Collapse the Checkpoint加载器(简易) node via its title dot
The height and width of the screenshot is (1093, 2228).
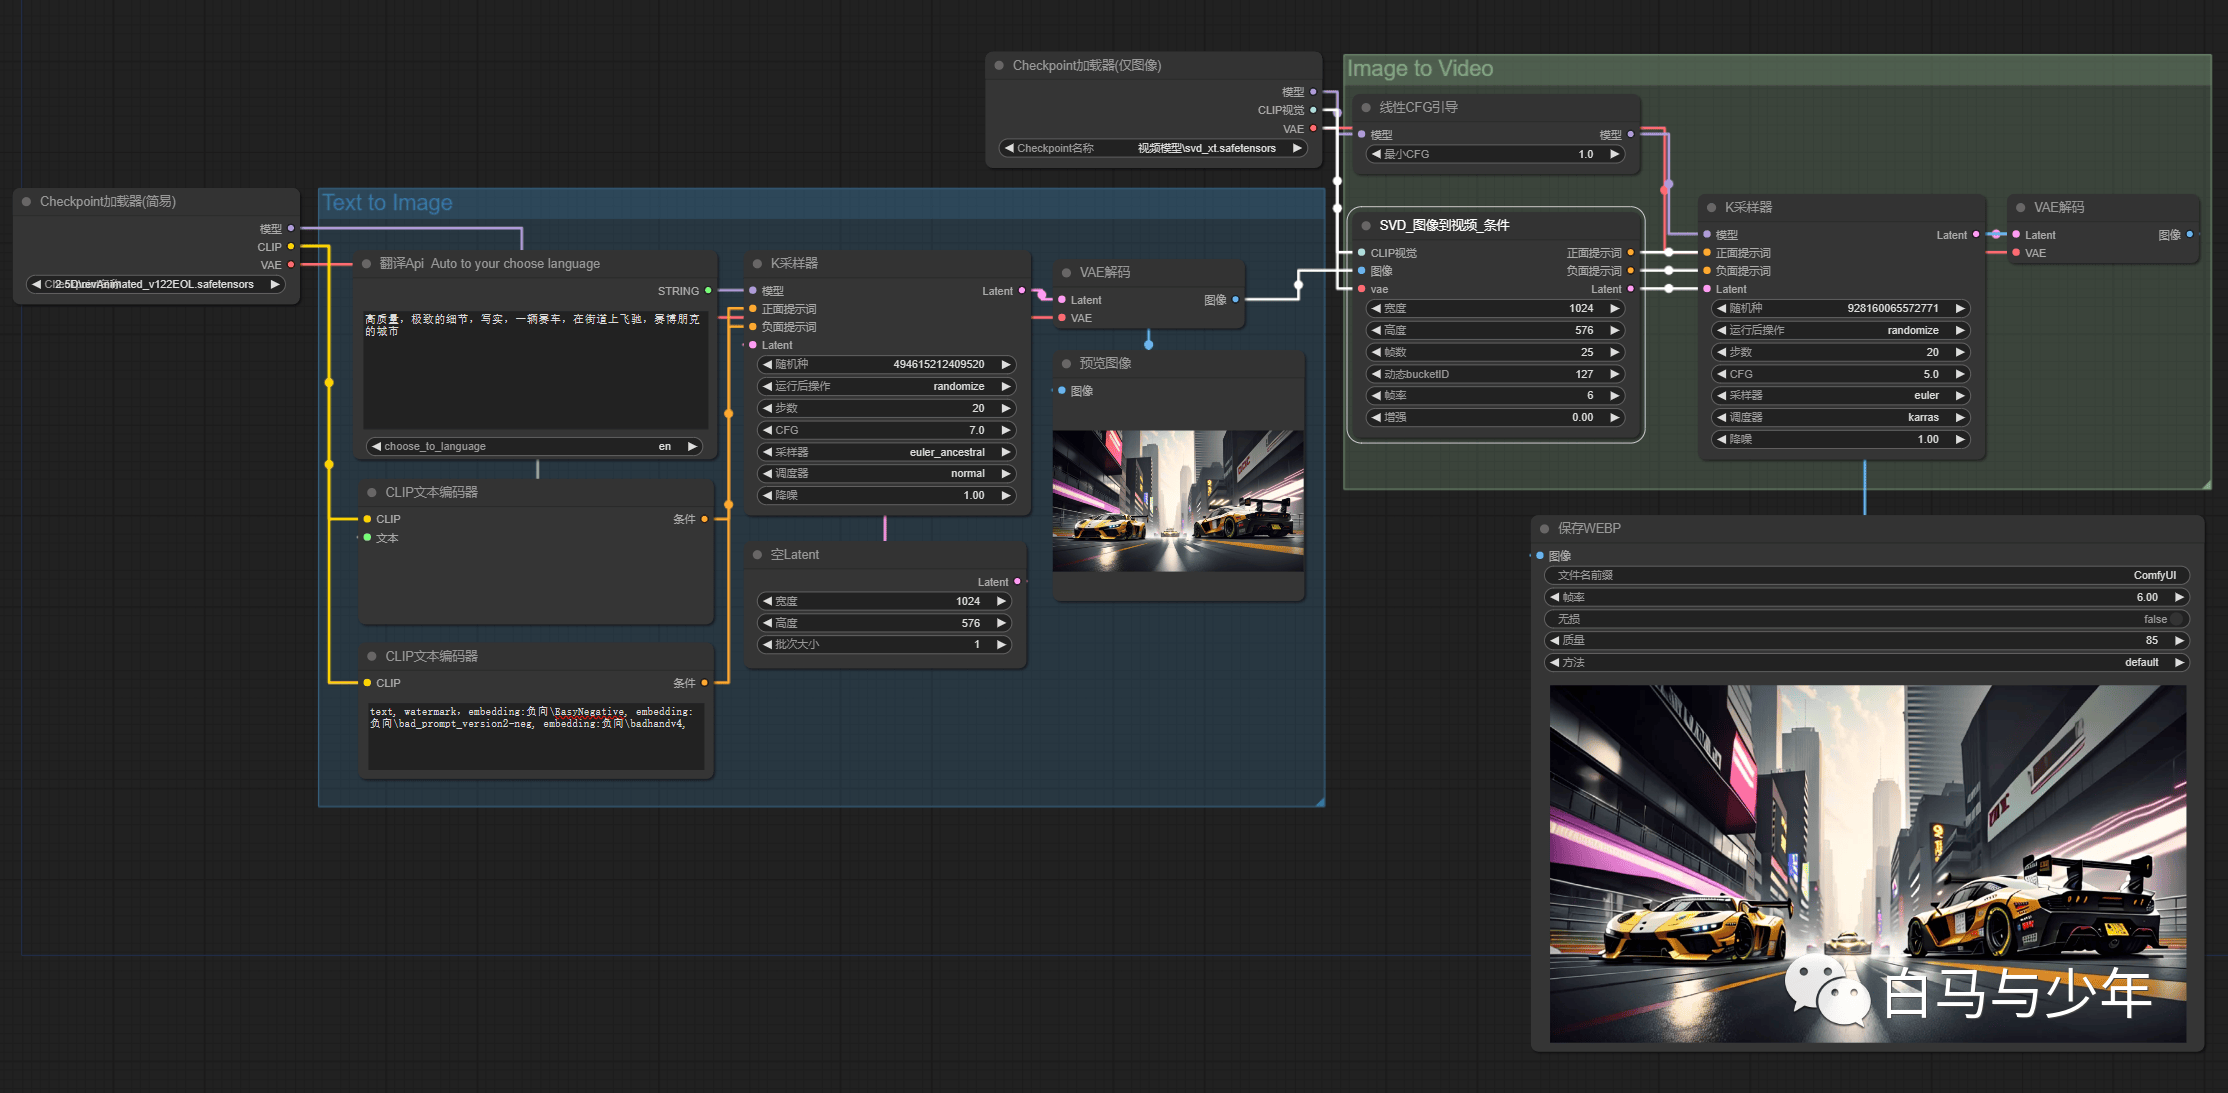[x=27, y=202]
